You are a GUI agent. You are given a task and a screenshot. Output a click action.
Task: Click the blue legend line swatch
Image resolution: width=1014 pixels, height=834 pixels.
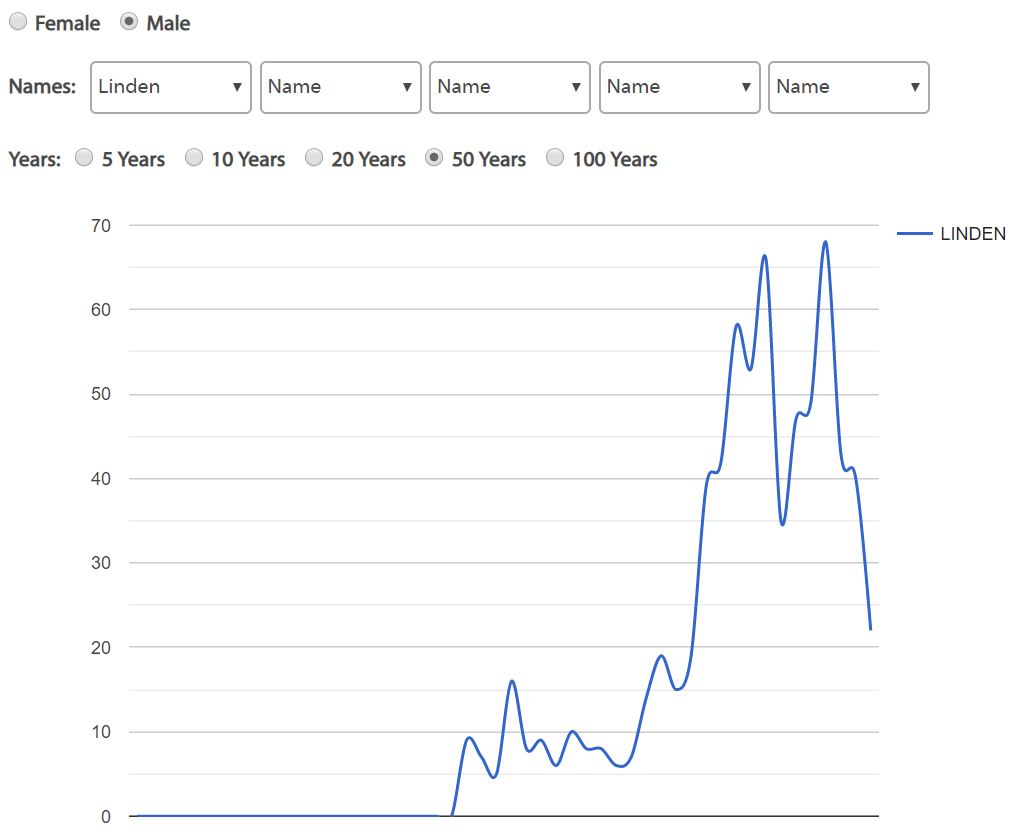coord(915,234)
